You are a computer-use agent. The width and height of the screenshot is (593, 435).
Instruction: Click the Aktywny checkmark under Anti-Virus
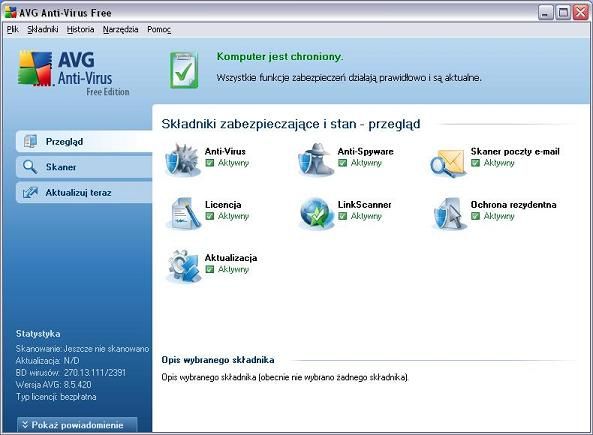coord(210,163)
